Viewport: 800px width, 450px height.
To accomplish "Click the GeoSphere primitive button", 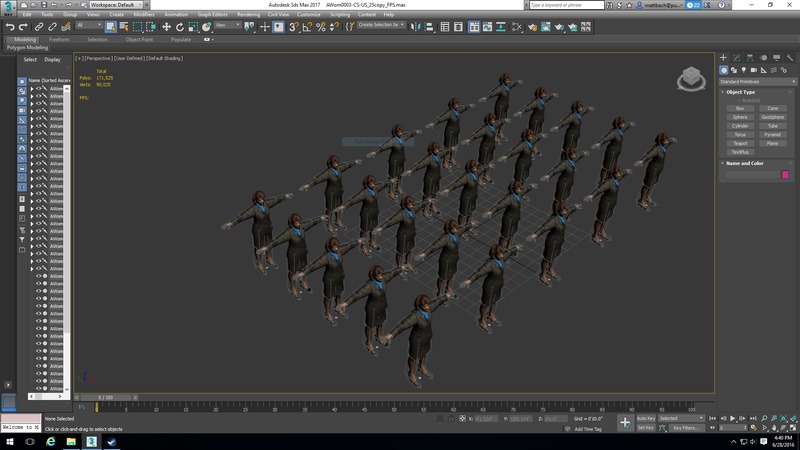I will click(x=773, y=117).
